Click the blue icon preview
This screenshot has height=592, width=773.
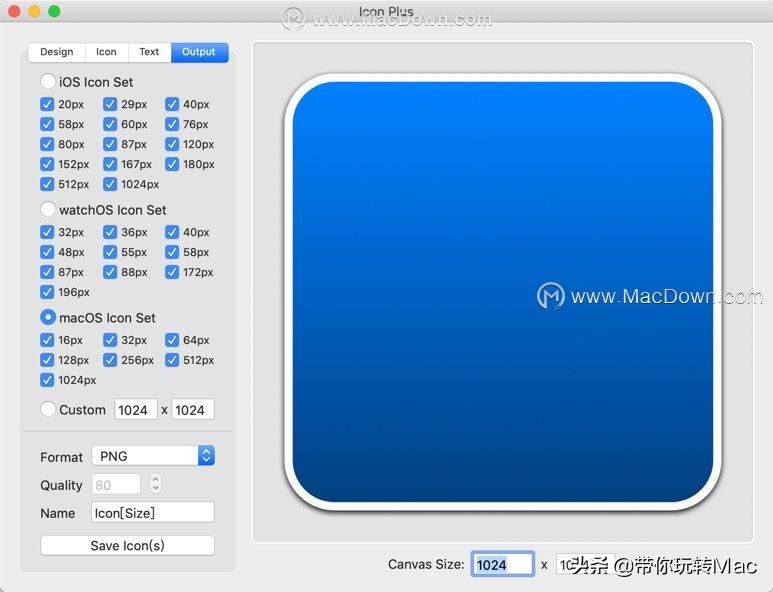click(503, 292)
